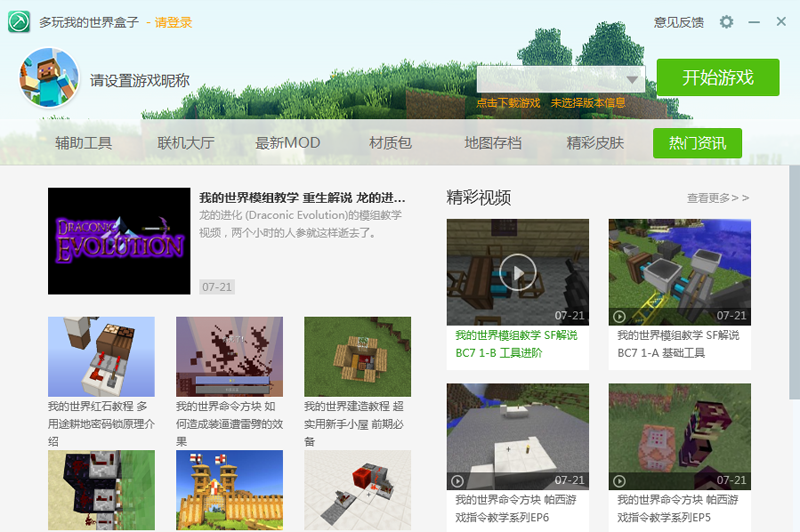This screenshot has height=532, width=800.
Task: Play the SF解说 BC7 1-B video
Action: point(517,272)
